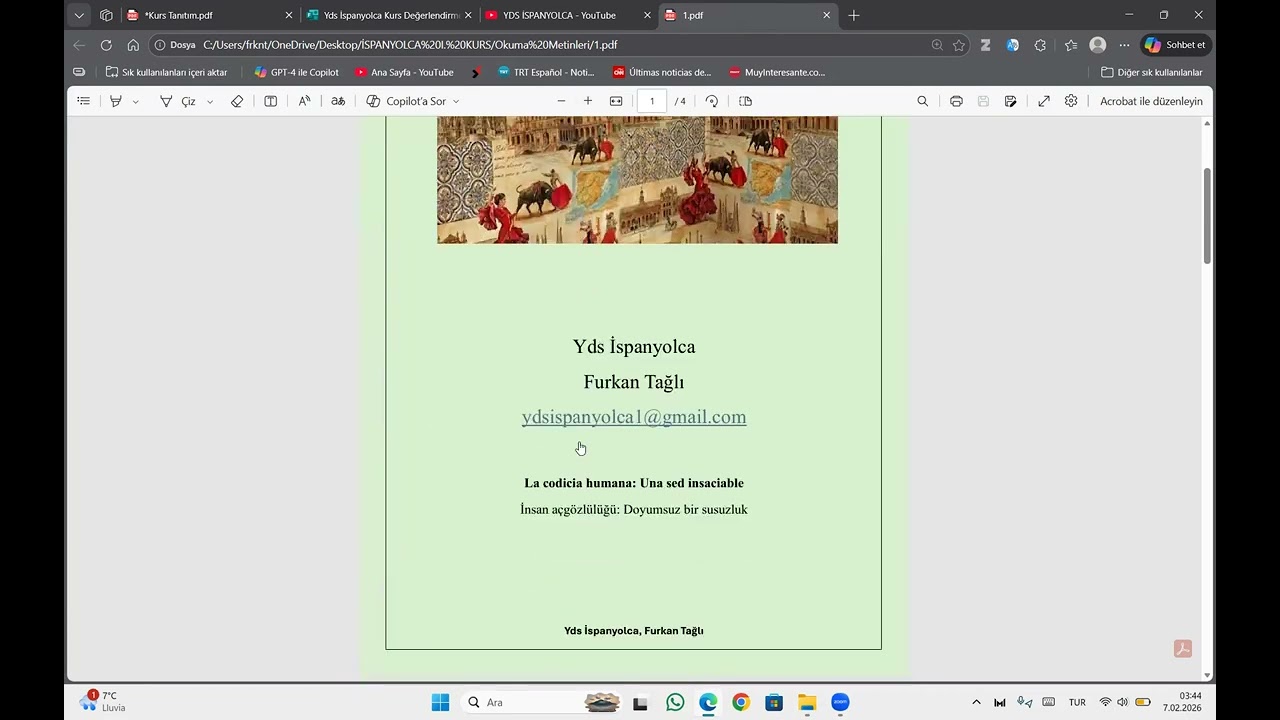
Task: Toggle fit to width view
Action: [616, 101]
